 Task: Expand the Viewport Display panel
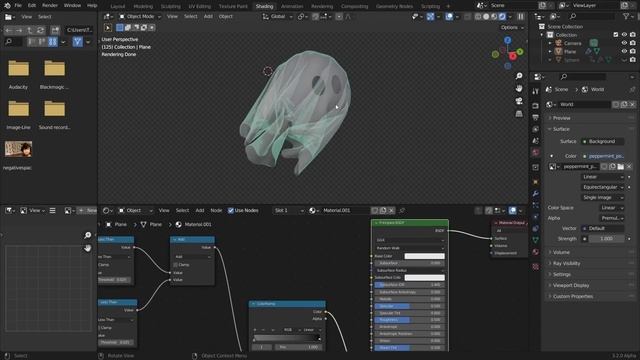pos(570,285)
